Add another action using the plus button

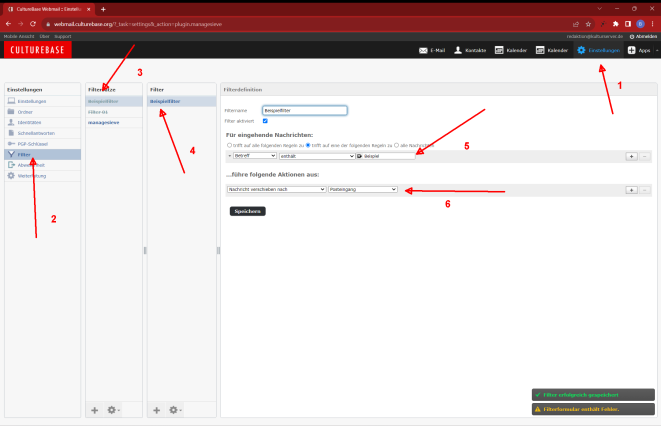coord(631,189)
